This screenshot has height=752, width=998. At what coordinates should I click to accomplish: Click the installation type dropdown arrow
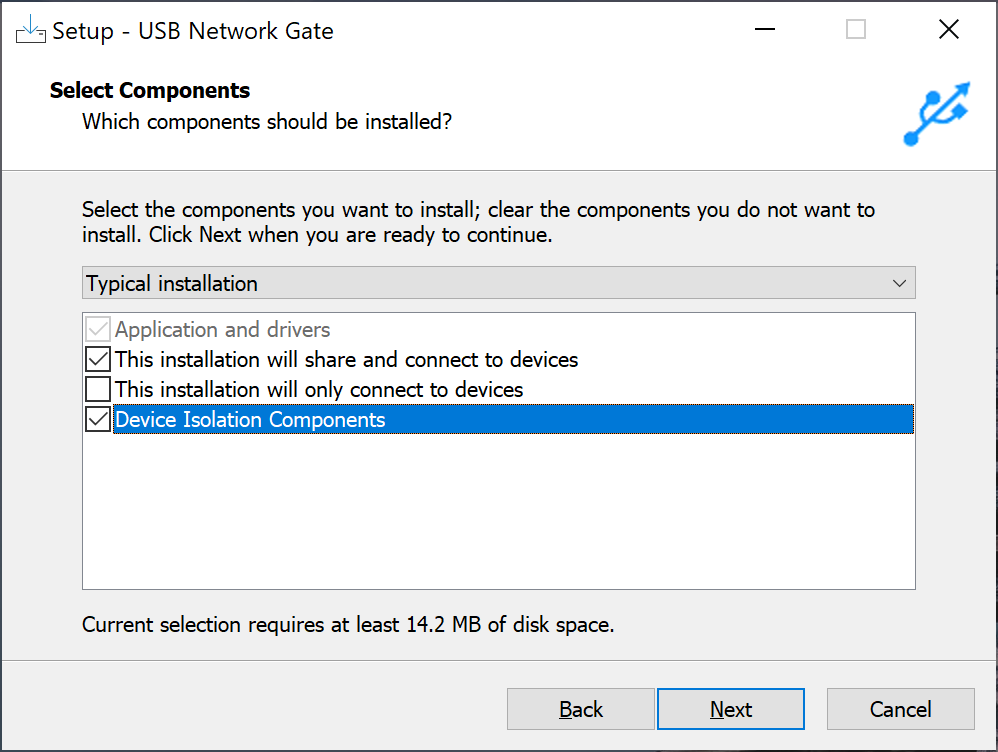[899, 283]
